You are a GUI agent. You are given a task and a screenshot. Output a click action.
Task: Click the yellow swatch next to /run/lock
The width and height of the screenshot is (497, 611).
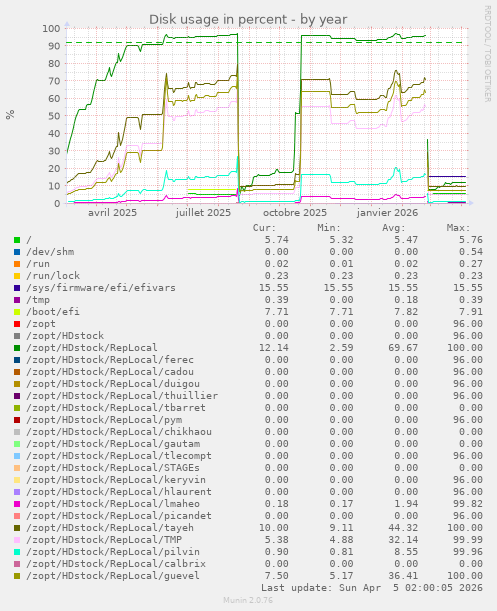(x=17, y=276)
